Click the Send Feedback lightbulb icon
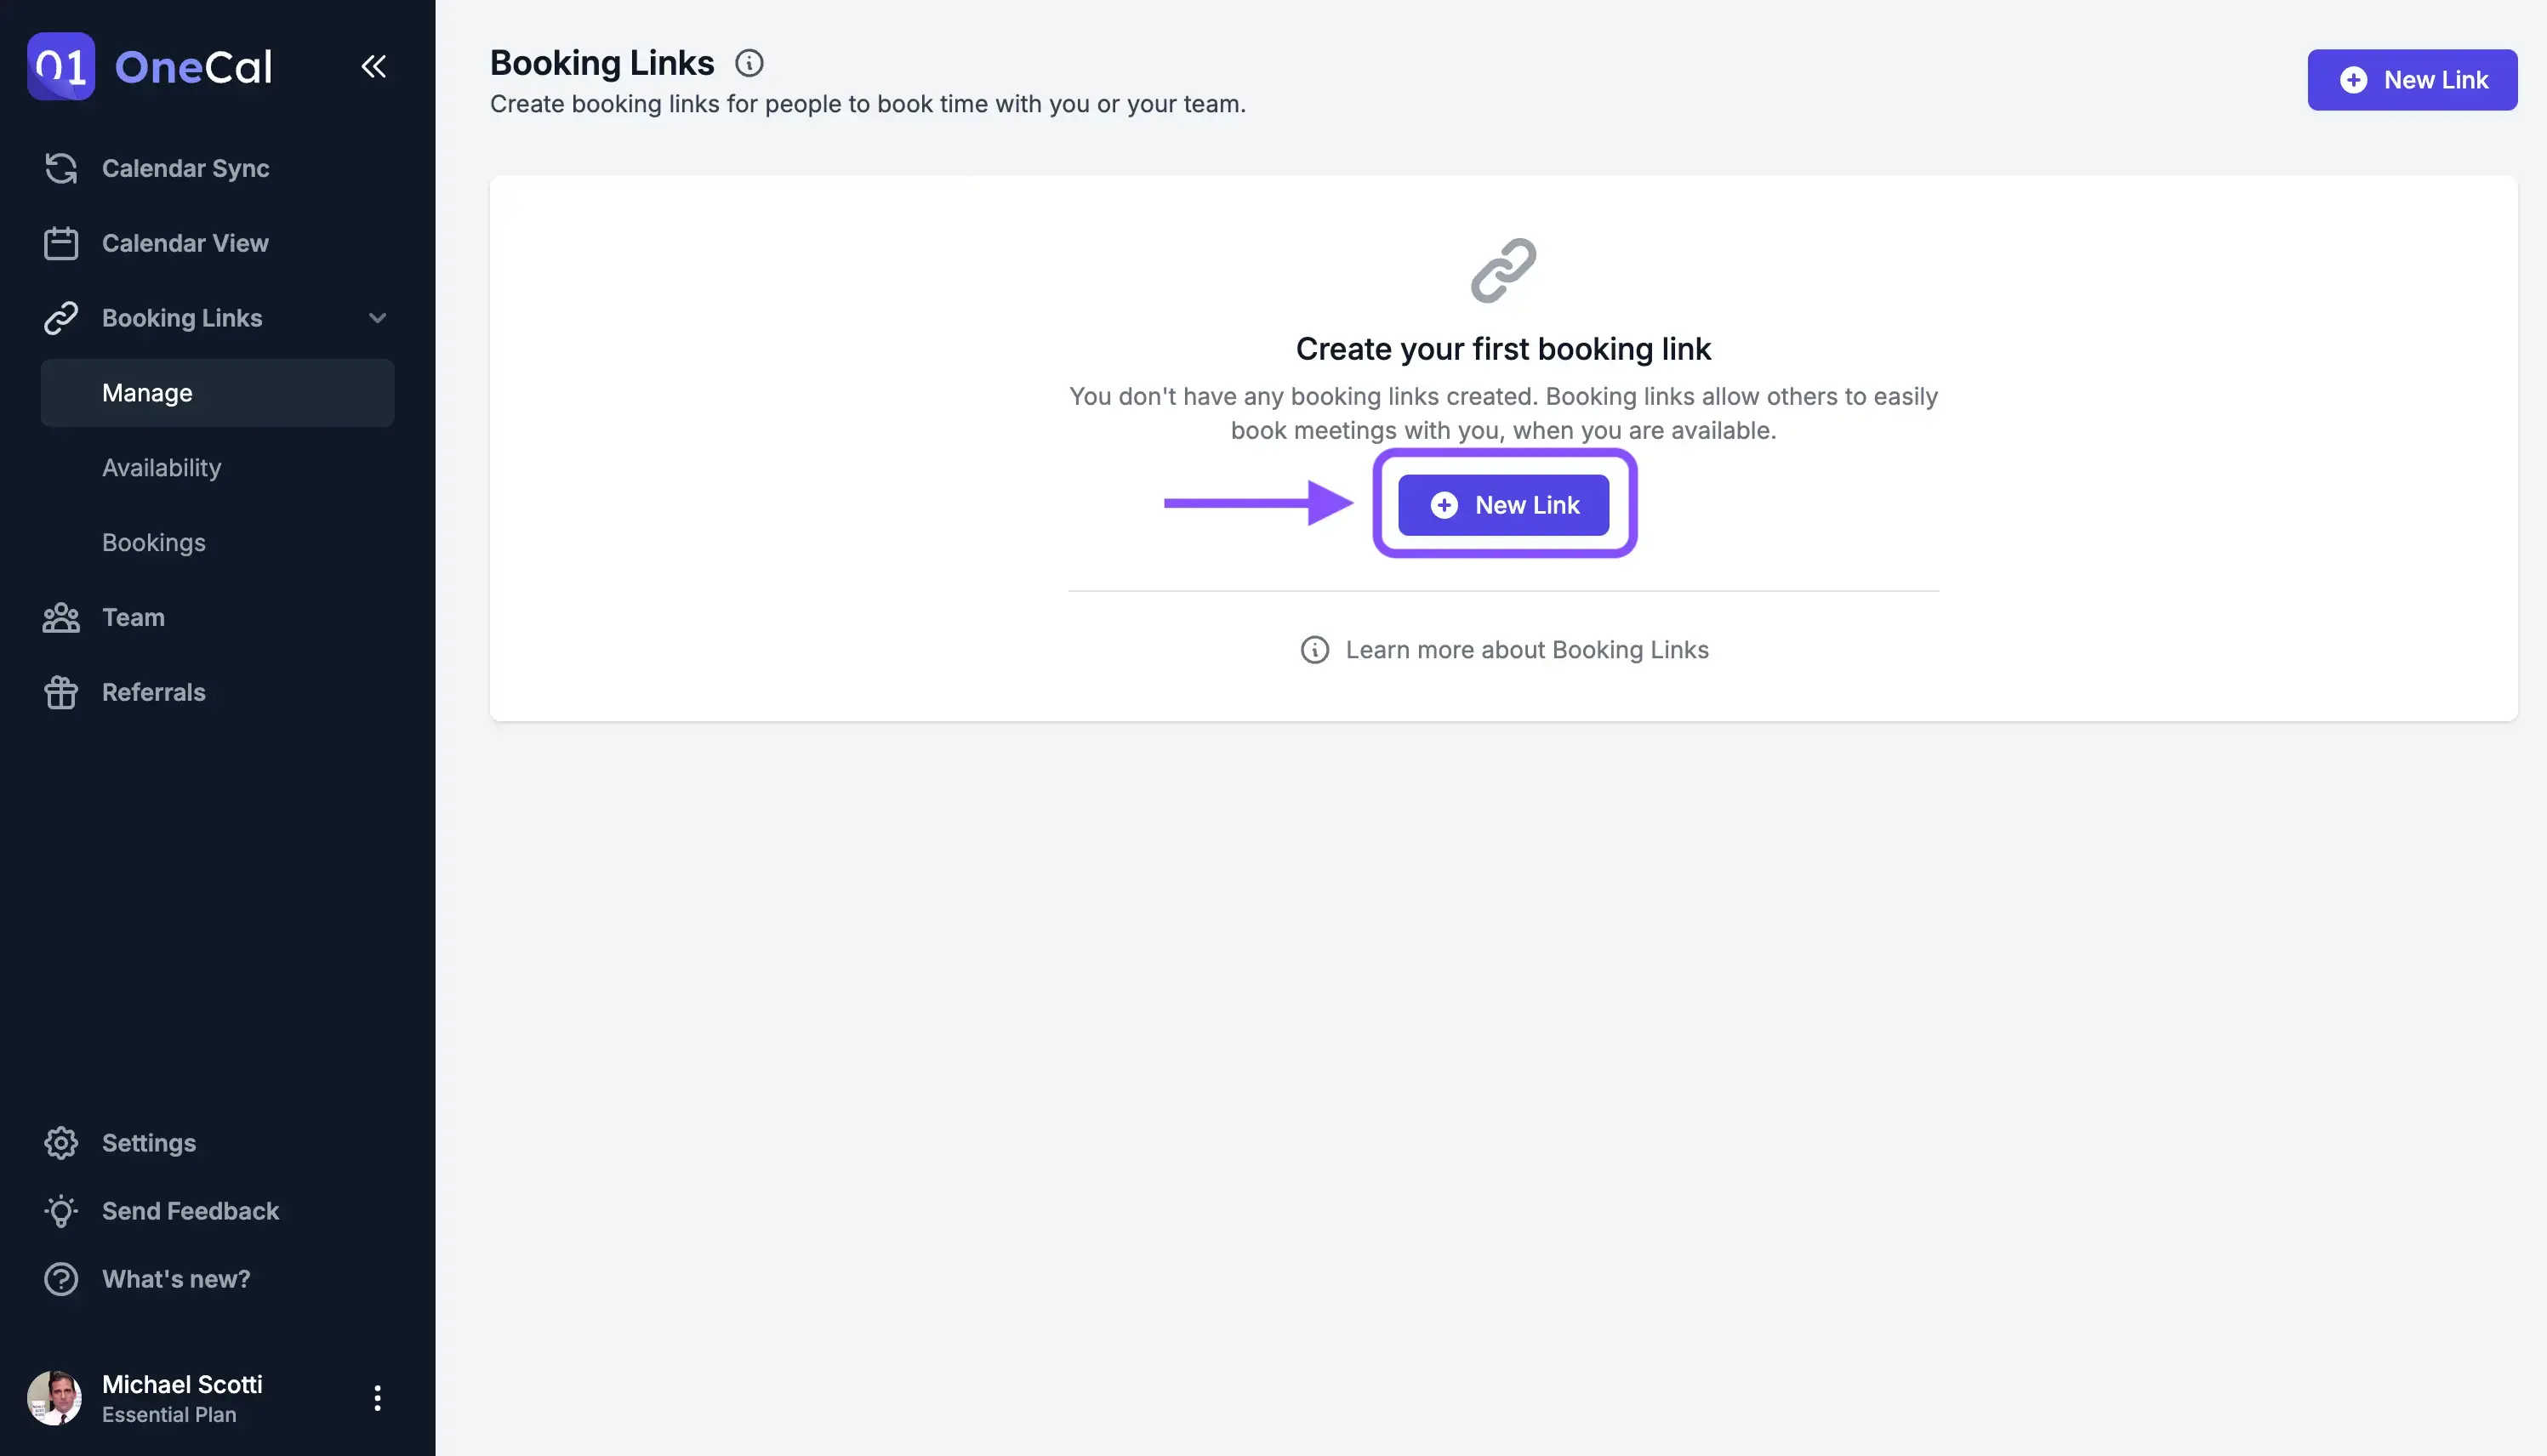The height and width of the screenshot is (1456, 2547). point(61,1211)
